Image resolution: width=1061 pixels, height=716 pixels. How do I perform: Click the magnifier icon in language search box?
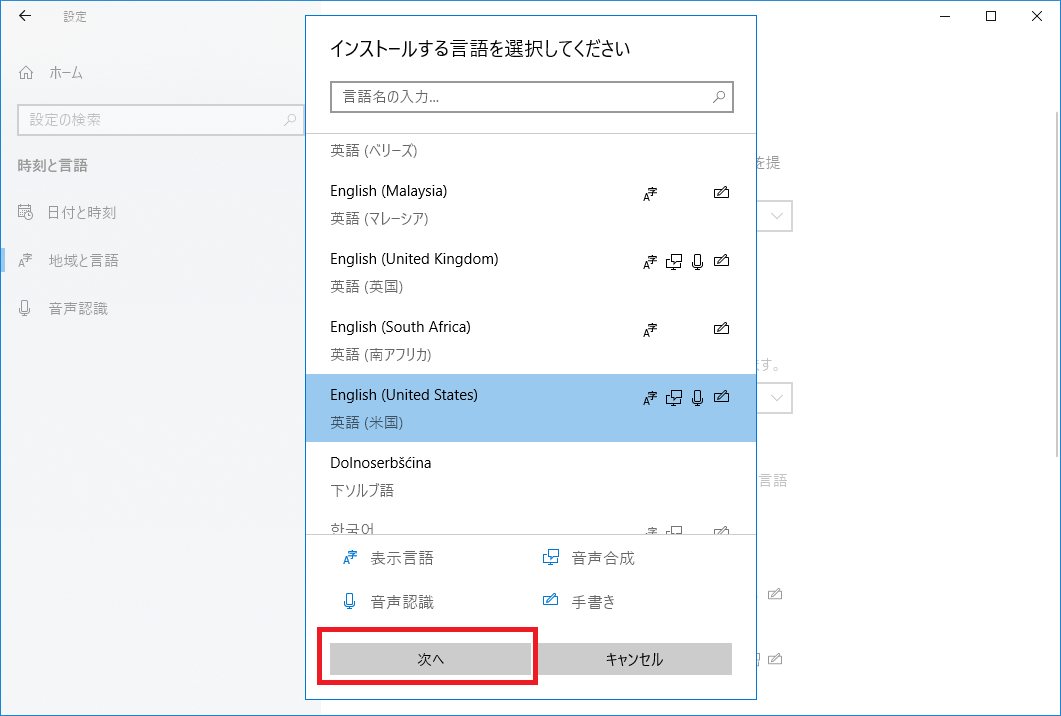pyautogui.click(x=719, y=97)
